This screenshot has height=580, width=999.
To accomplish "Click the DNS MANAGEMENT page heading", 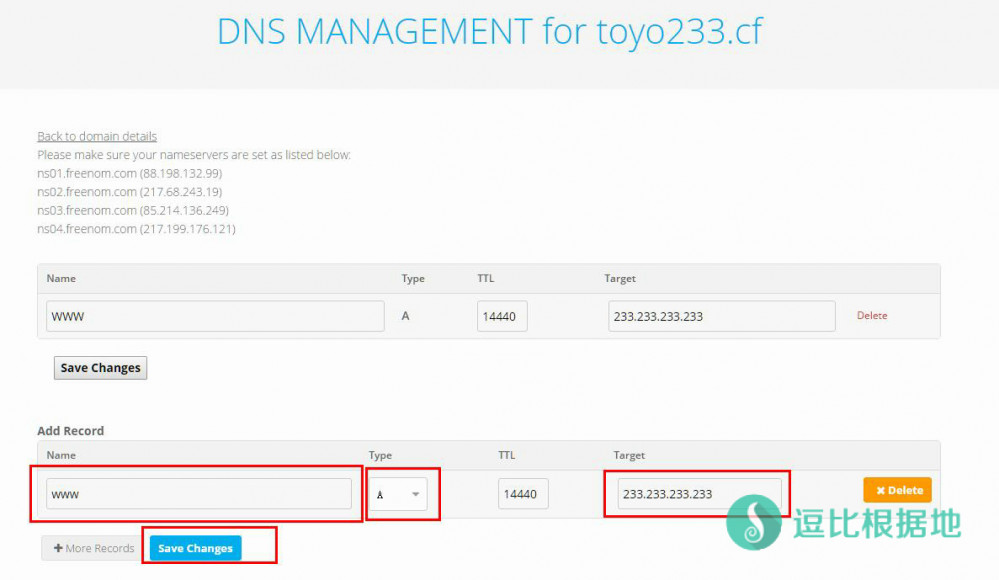I will (x=489, y=32).
